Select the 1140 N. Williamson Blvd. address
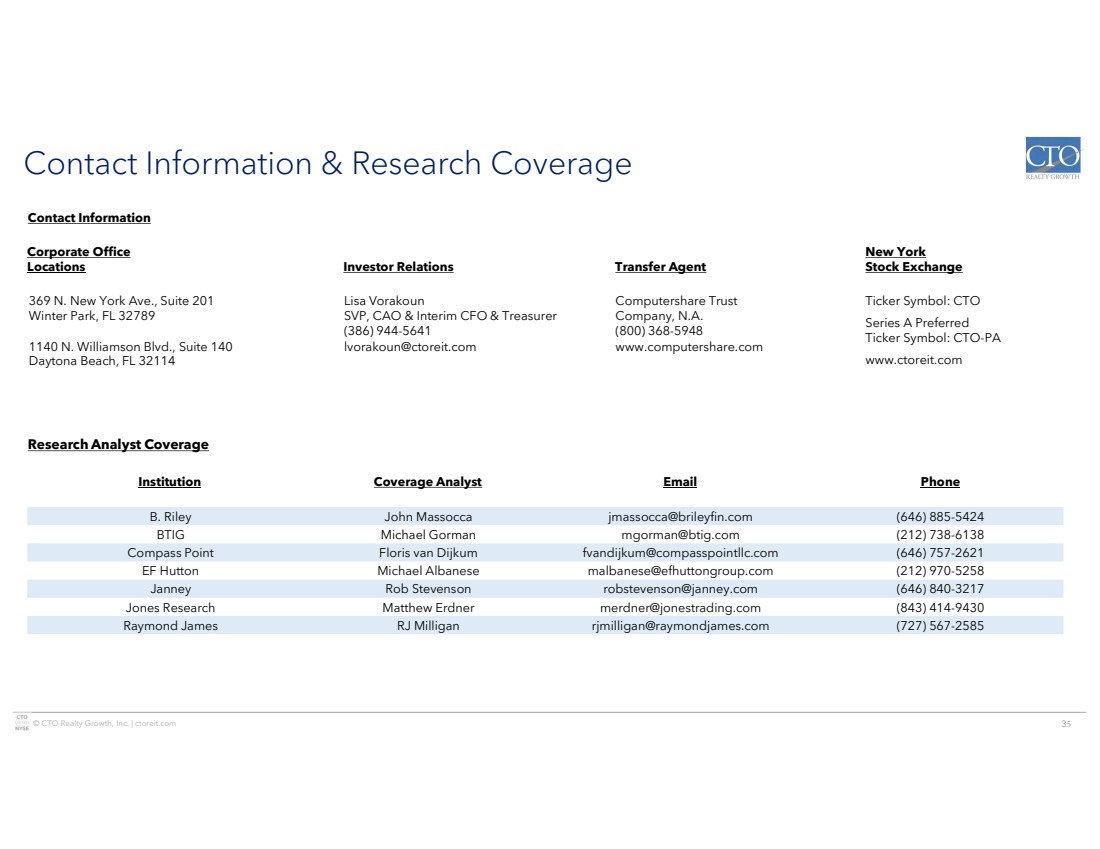Image resolution: width=1100 pixels, height=849 pixels. [x=130, y=347]
